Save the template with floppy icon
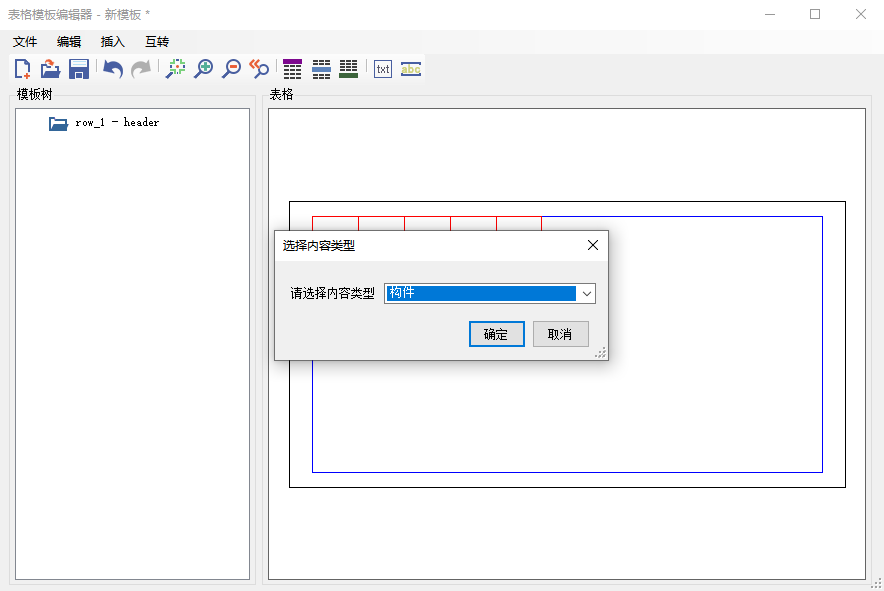The width and height of the screenshot is (884, 591). point(79,69)
